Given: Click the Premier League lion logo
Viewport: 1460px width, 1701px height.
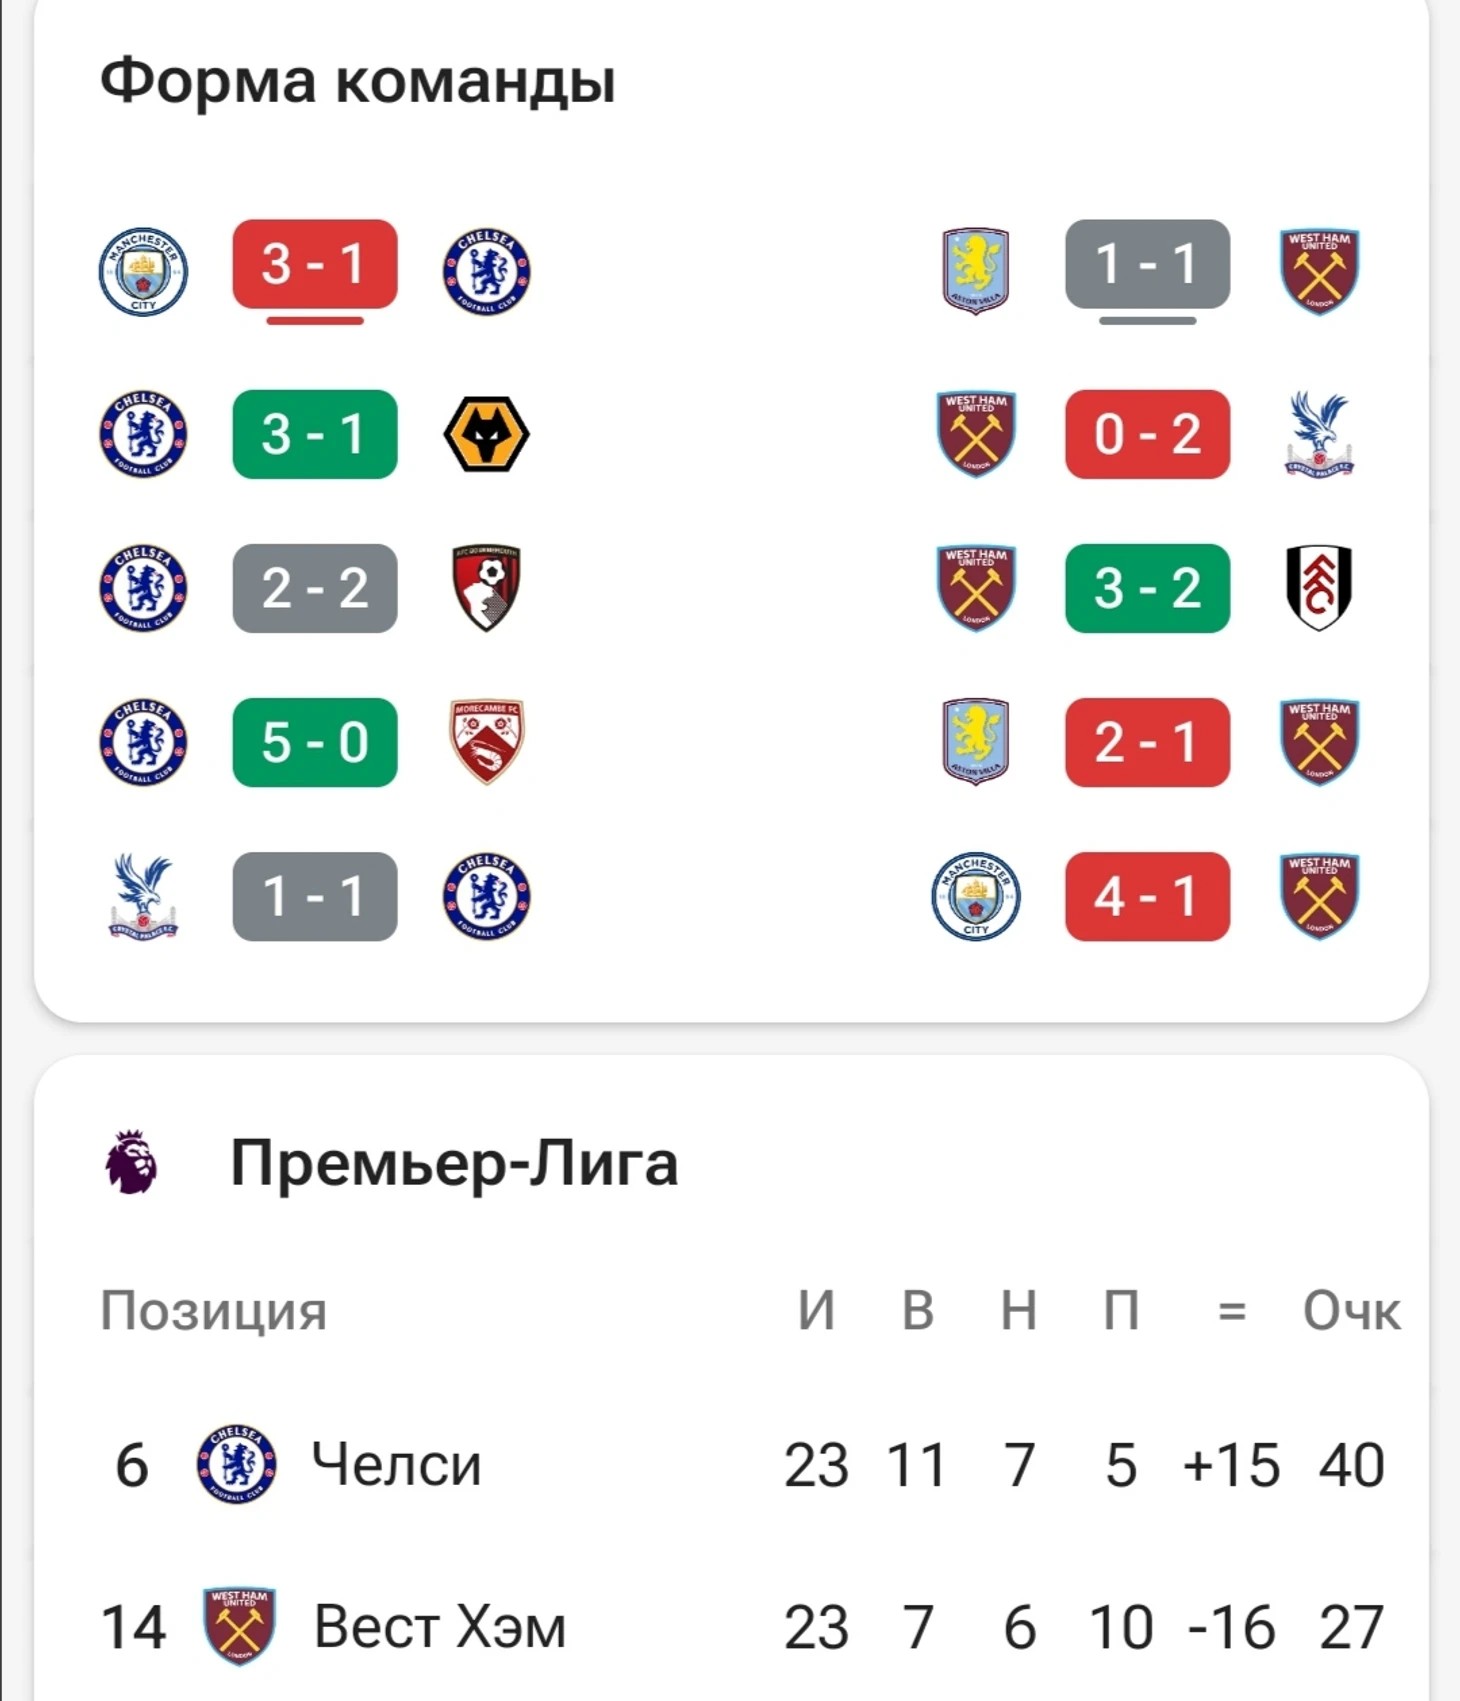Looking at the screenshot, I should (131, 1162).
